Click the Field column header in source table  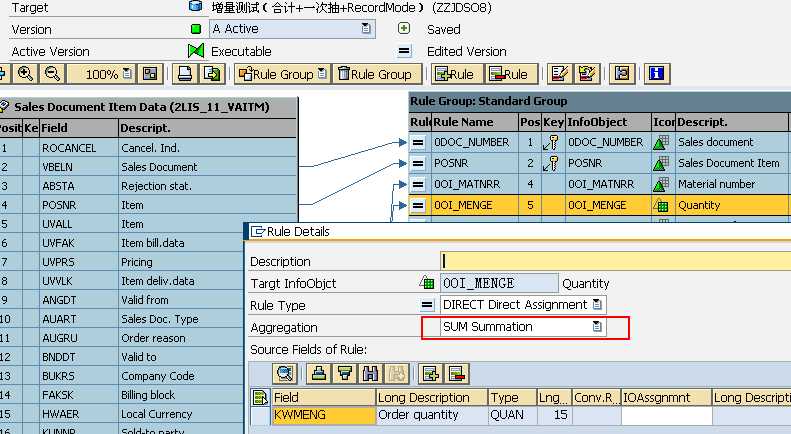point(324,398)
